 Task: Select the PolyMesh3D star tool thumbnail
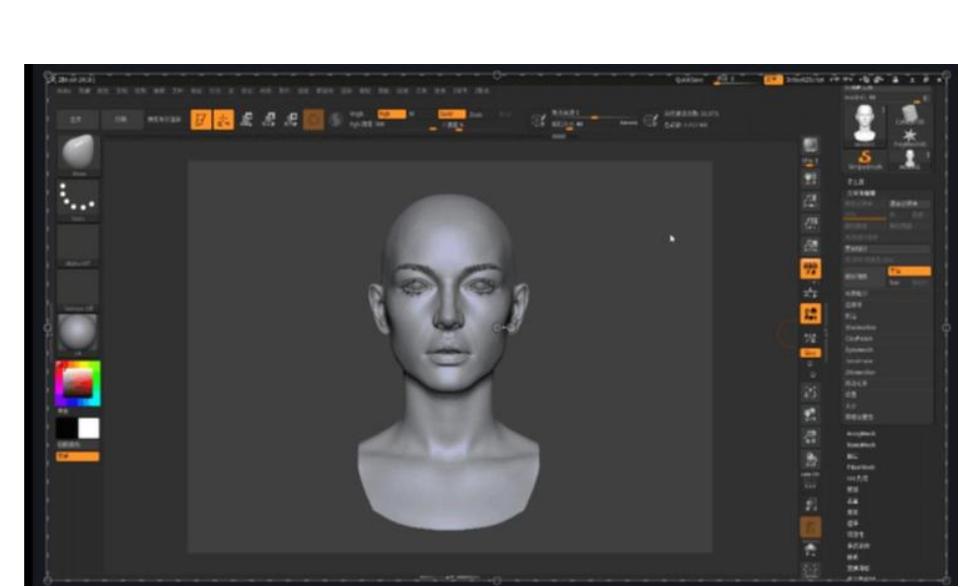pyautogui.click(x=910, y=137)
